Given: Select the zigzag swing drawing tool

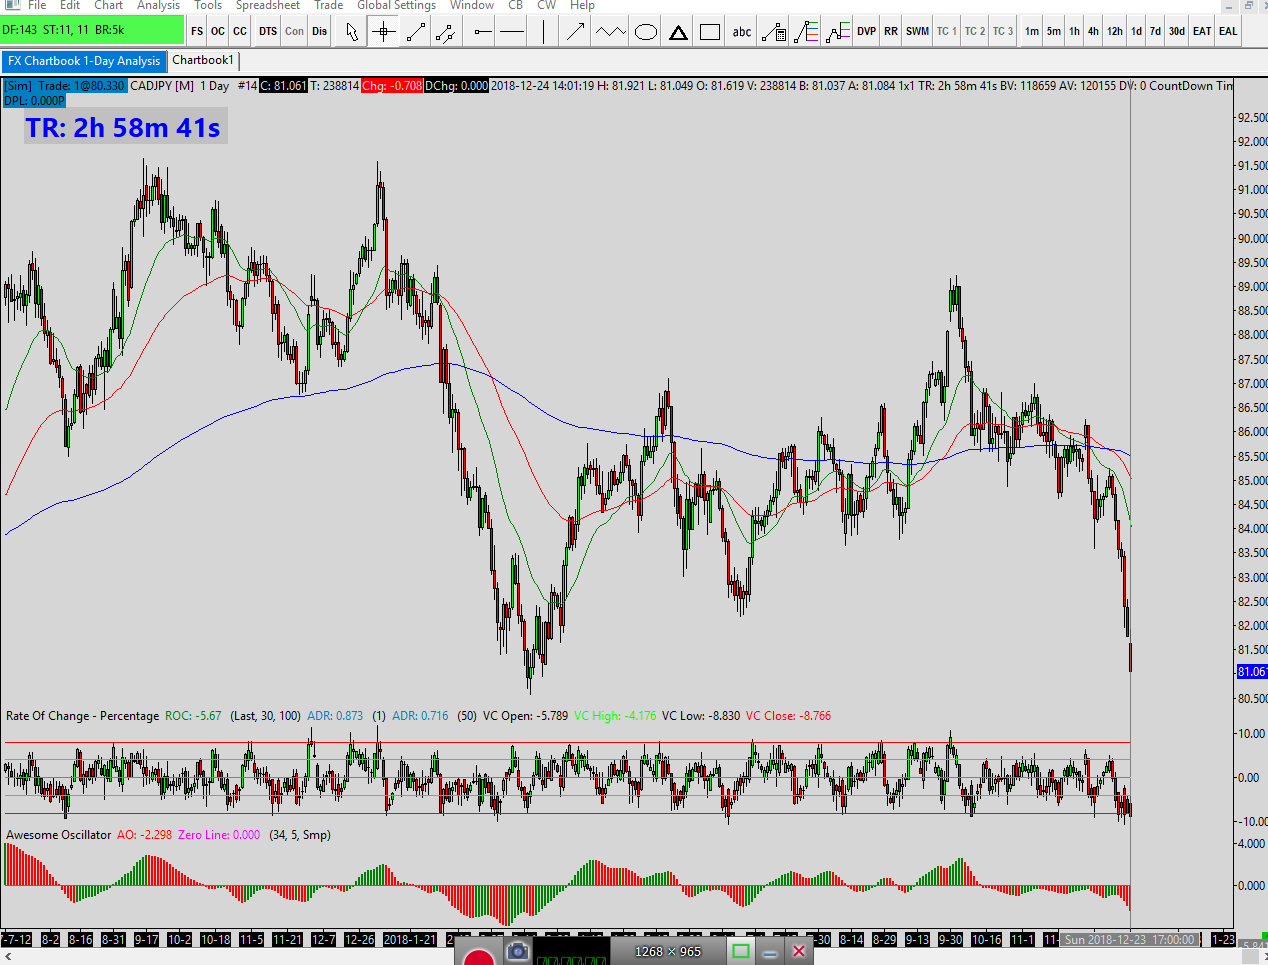Looking at the screenshot, I should click(609, 32).
